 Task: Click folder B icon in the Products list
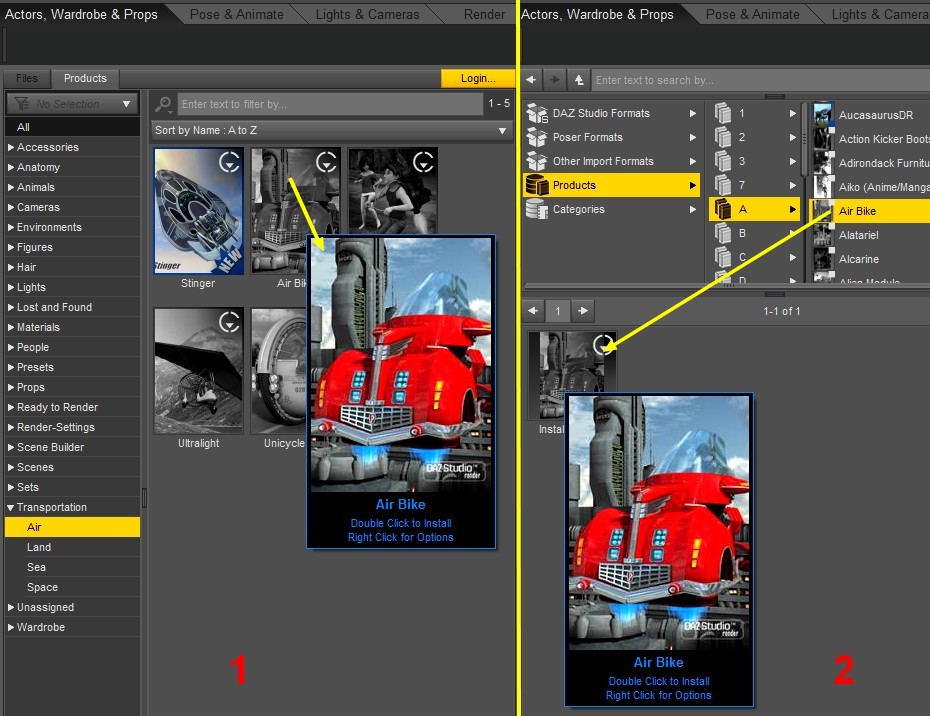(722, 233)
